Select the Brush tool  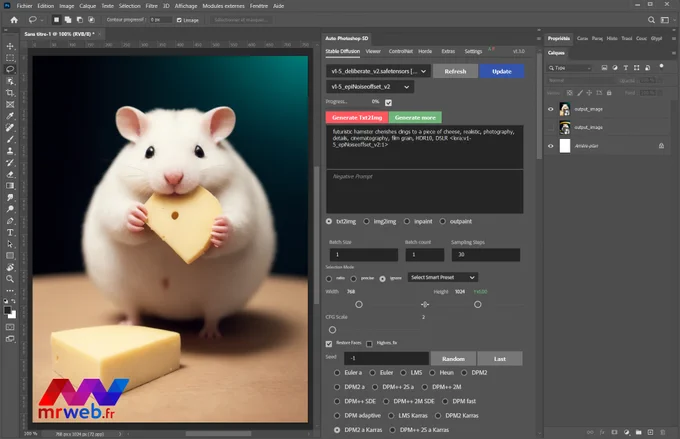pos(10,139)
